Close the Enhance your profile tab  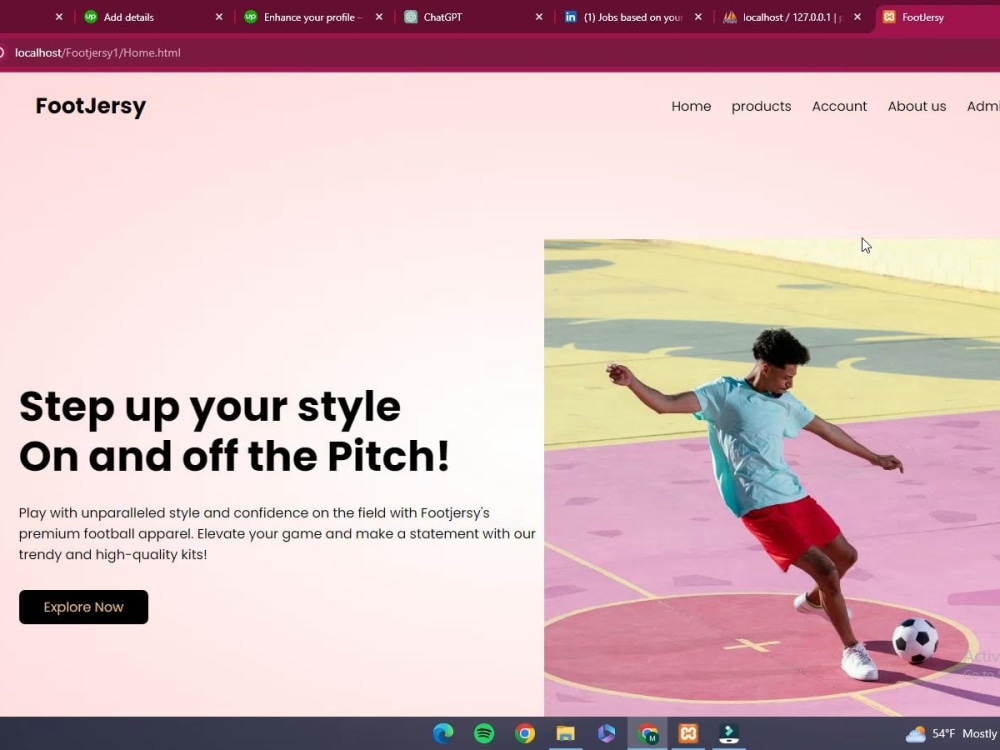(x=379, y=17)
